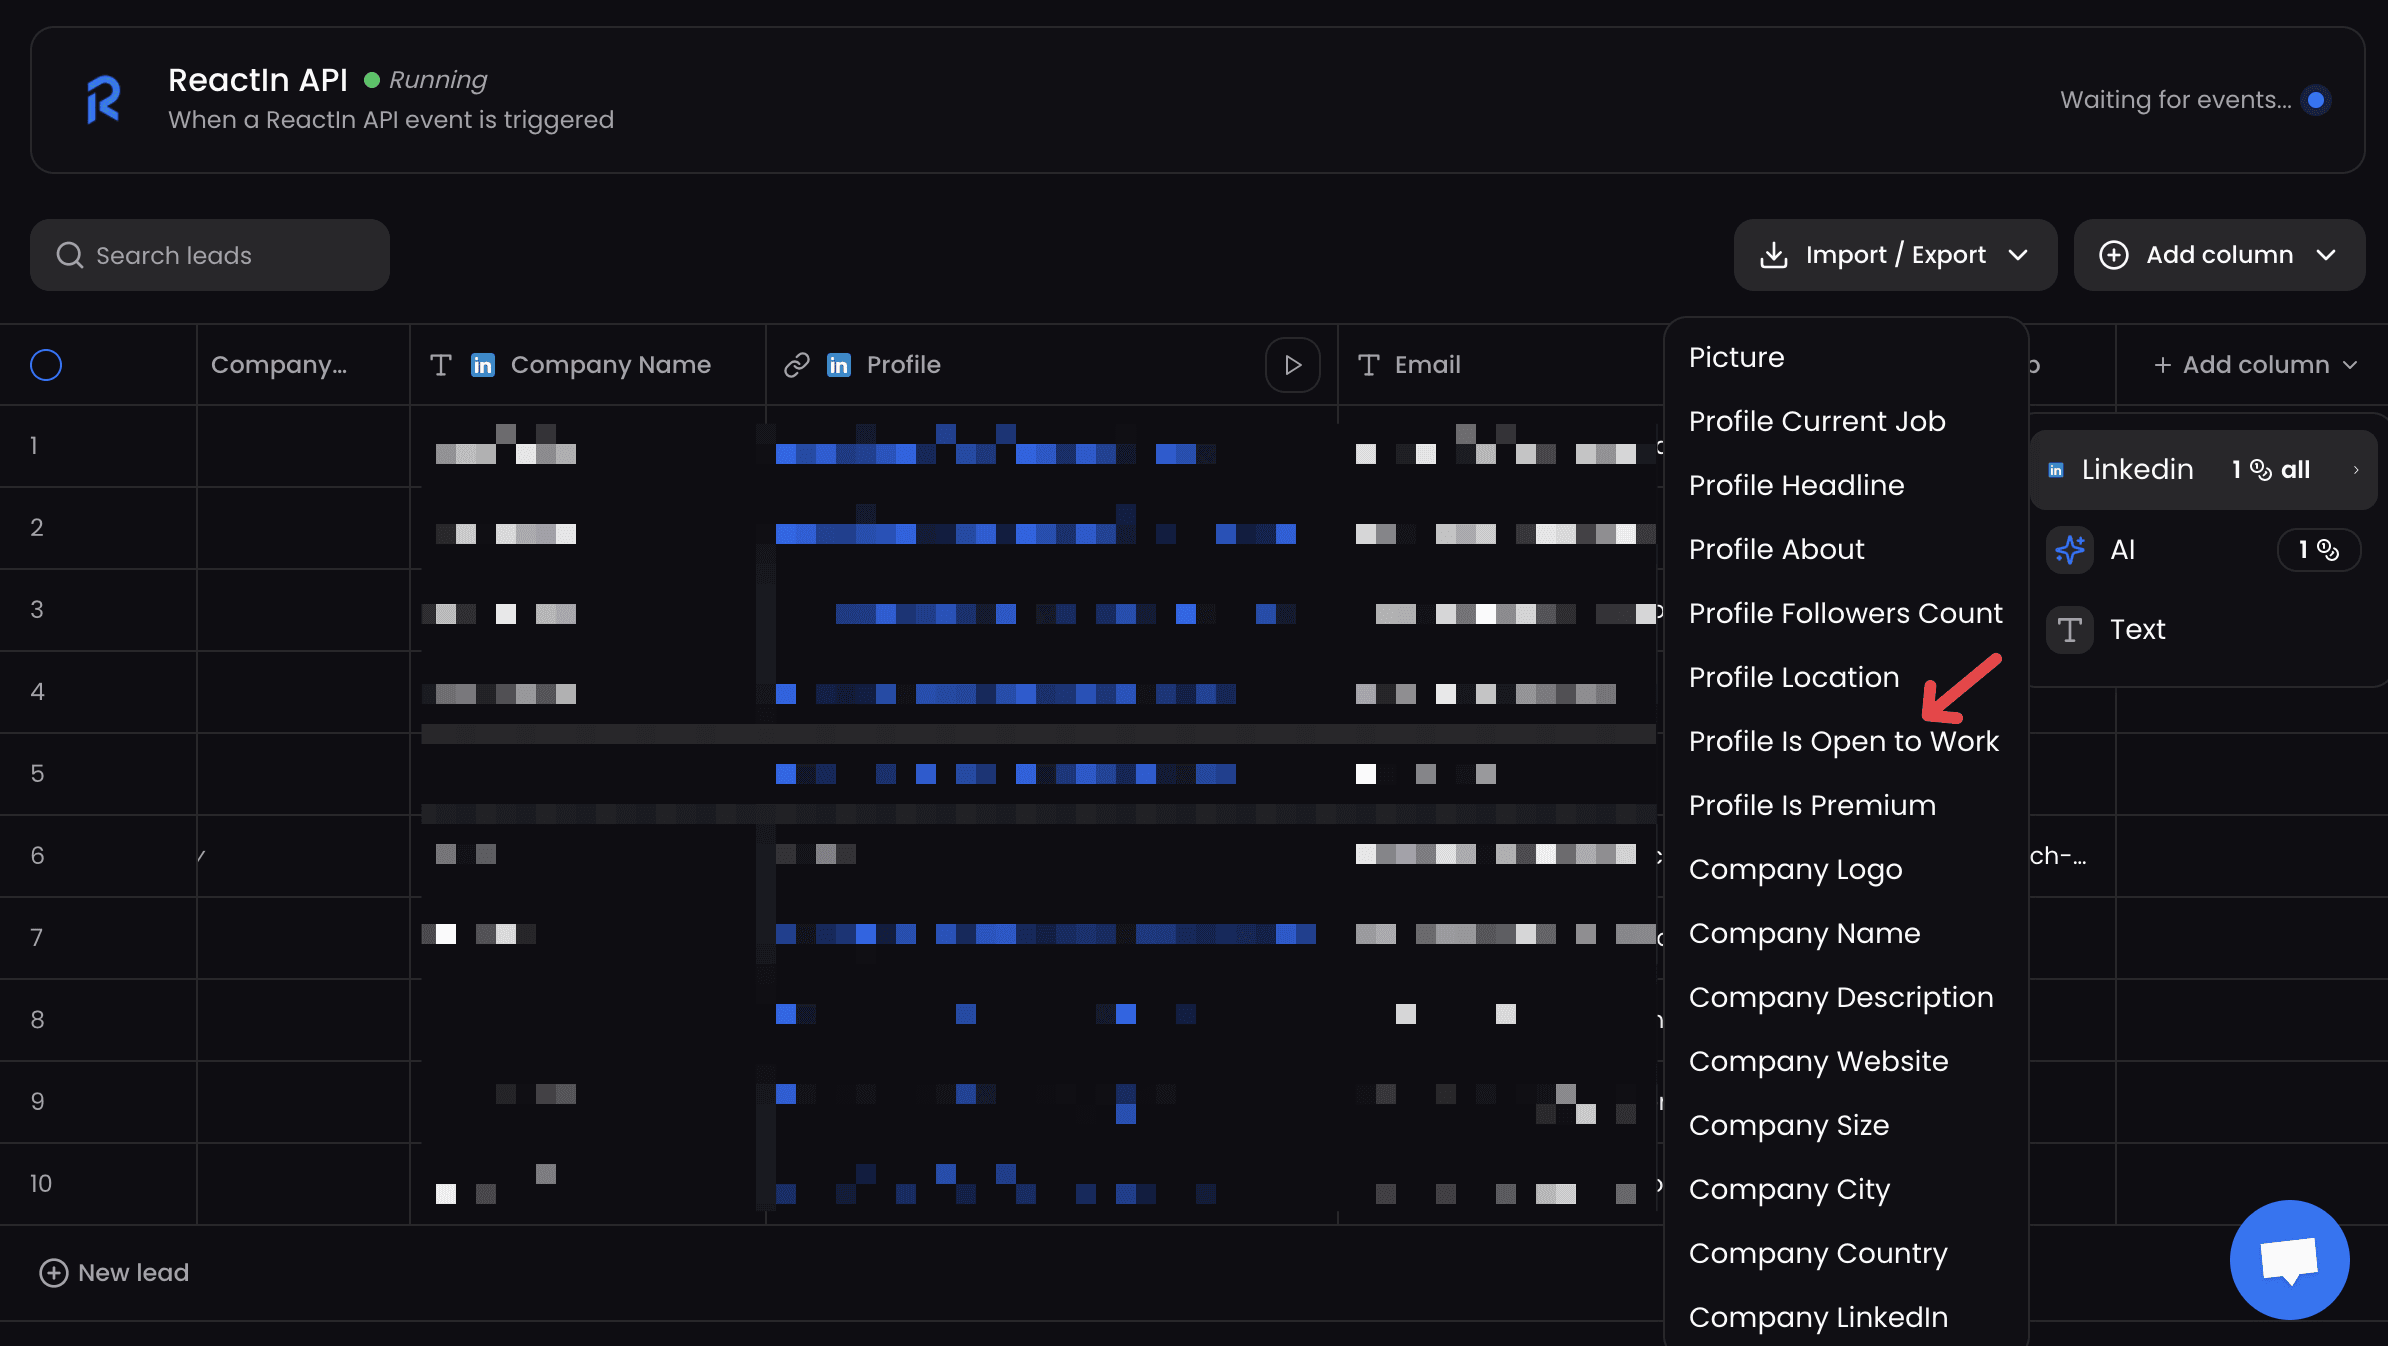Screen dimensions: 2388x1346
Task: Select row number 6
Action: point(37,856)
